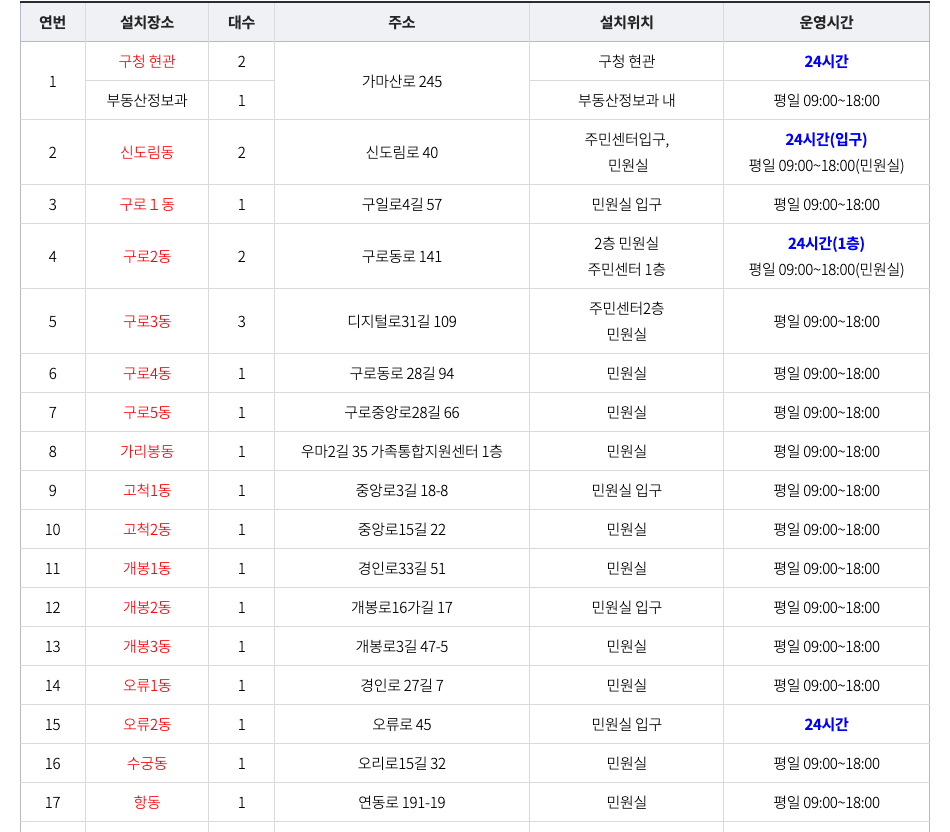Select the address 가마산로 245
The image size is (950, 832).
(x=402, y=81)
